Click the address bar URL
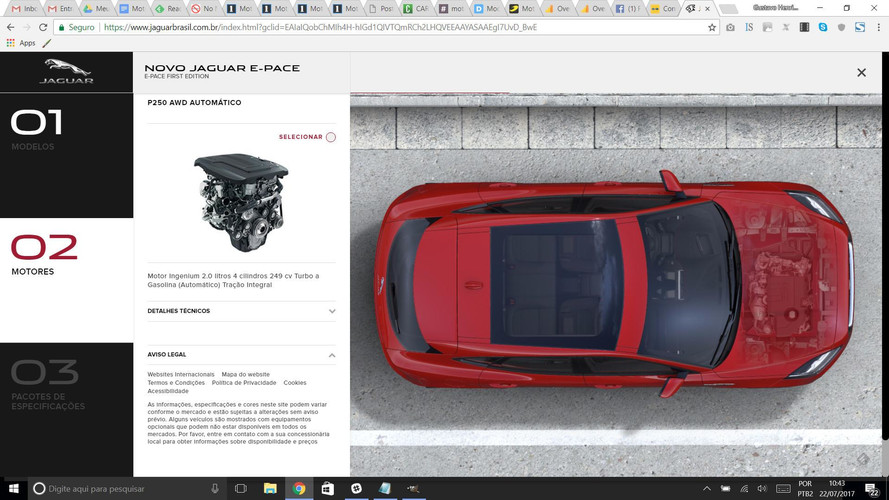Image resolution: width=889 pixels, height=500 pixels. click(x=320, y=27)
